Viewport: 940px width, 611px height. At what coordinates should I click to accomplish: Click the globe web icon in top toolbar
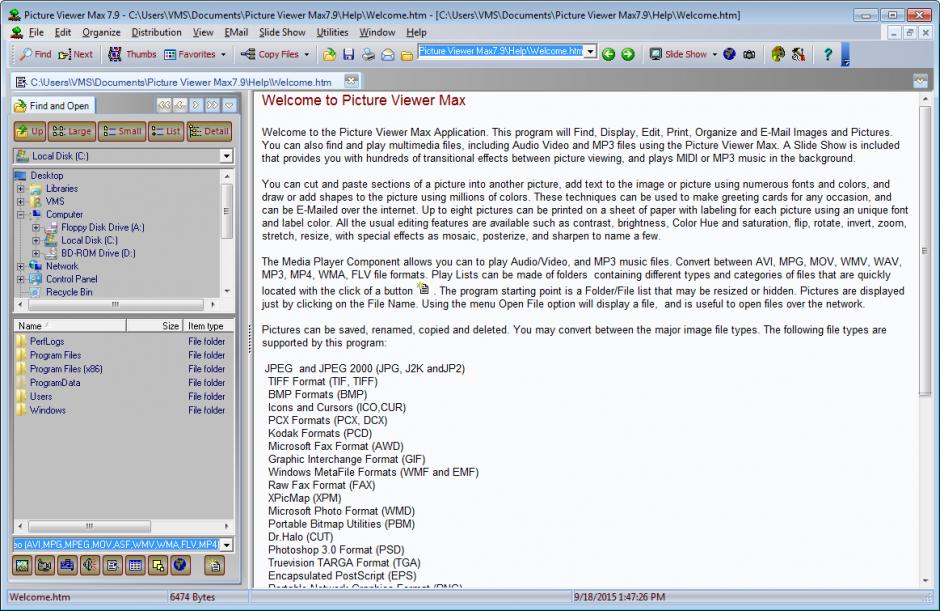coord(729,54)
